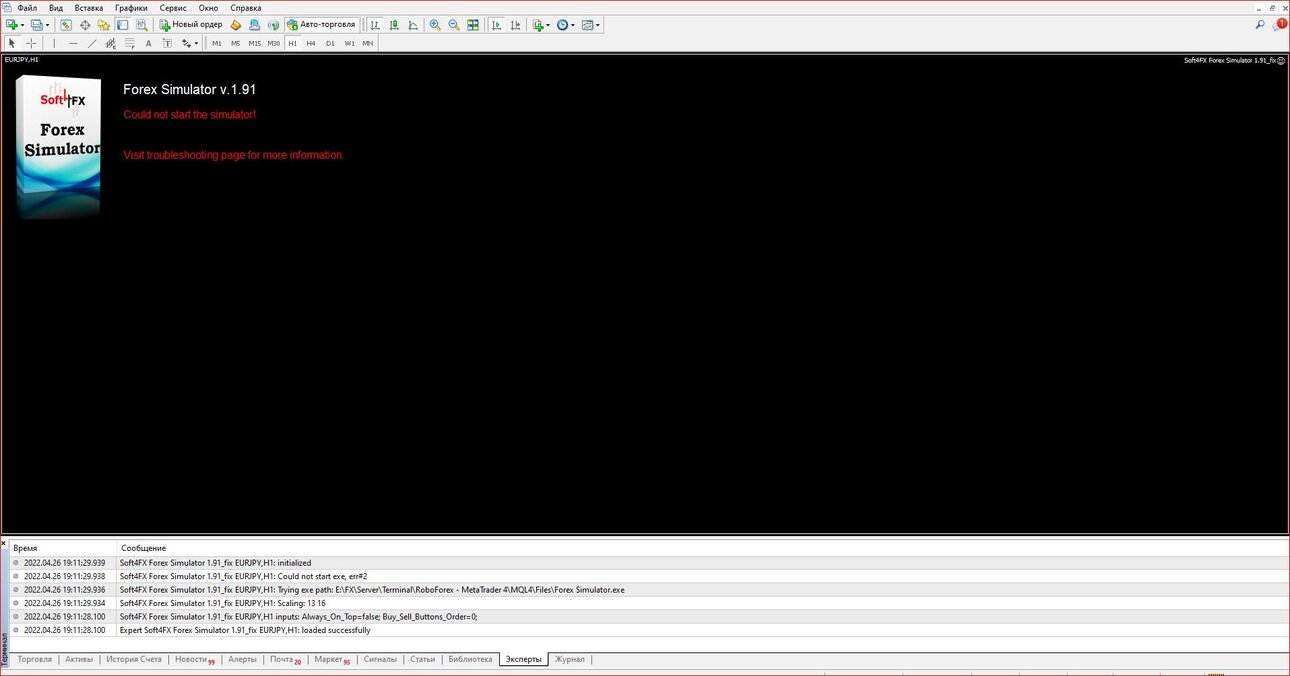
Task: Switch timeframe to M30
Action: tap(274, 43)
